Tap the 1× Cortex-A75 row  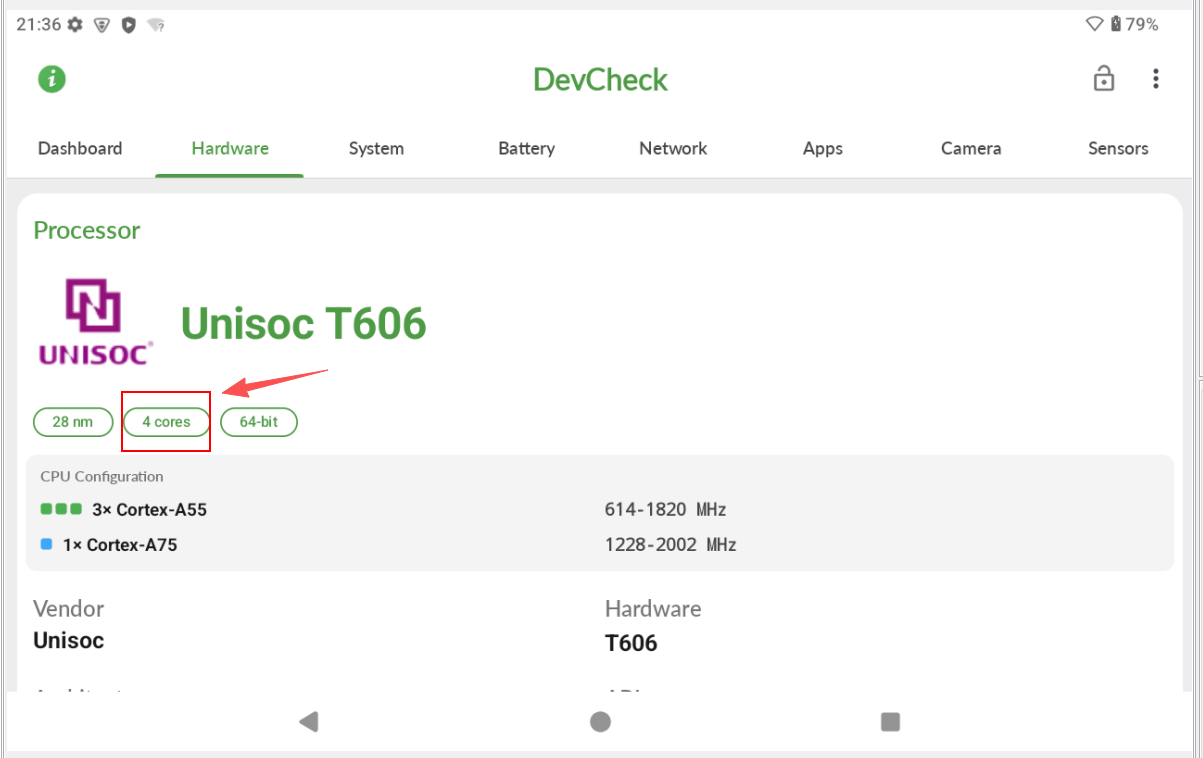coord(600,545)
